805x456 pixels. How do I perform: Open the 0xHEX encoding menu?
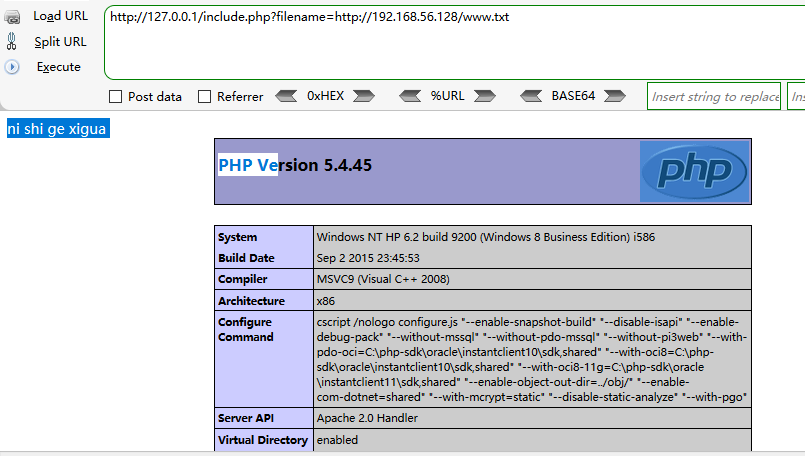click(325, 96)
